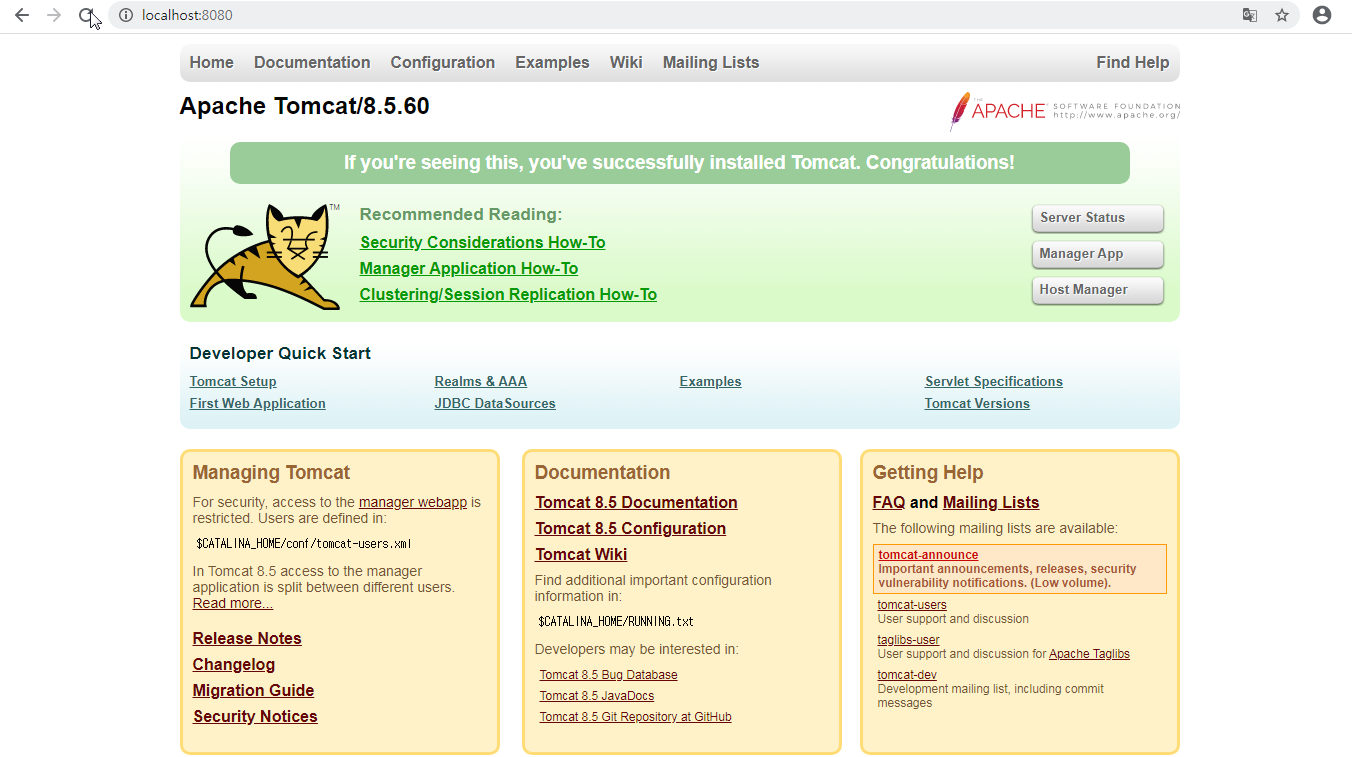Open Tomcat 8.5 JavaDocs link
Screen dimensions: 1352x757
coord(597,696)
